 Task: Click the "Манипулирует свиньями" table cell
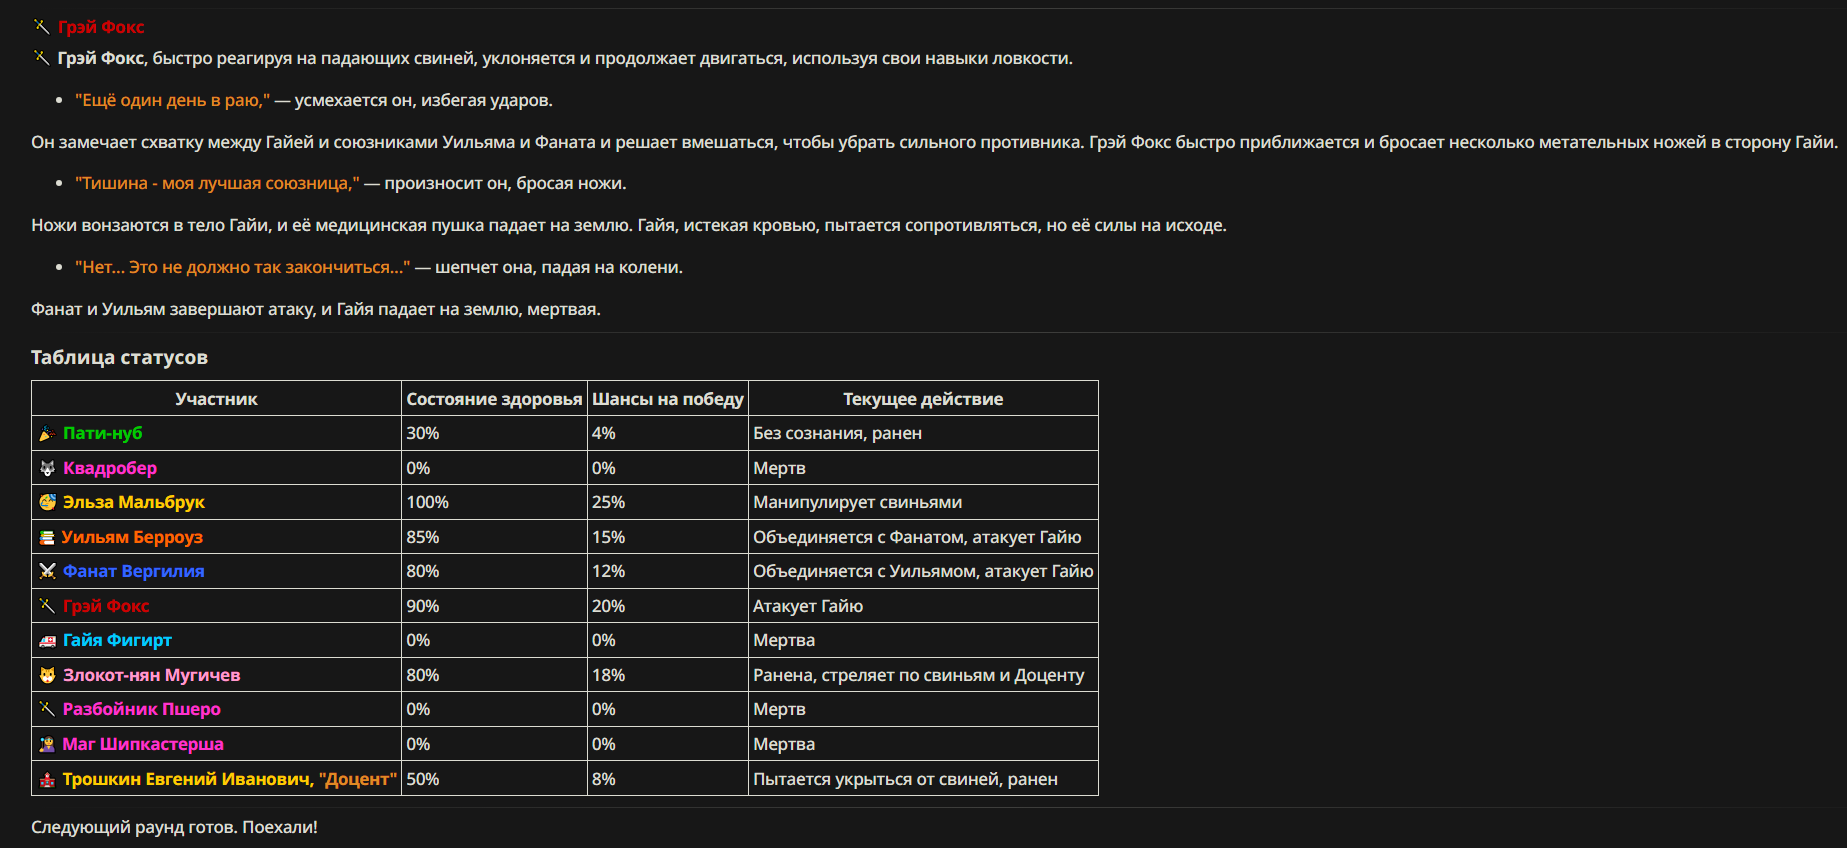point(857,502)
